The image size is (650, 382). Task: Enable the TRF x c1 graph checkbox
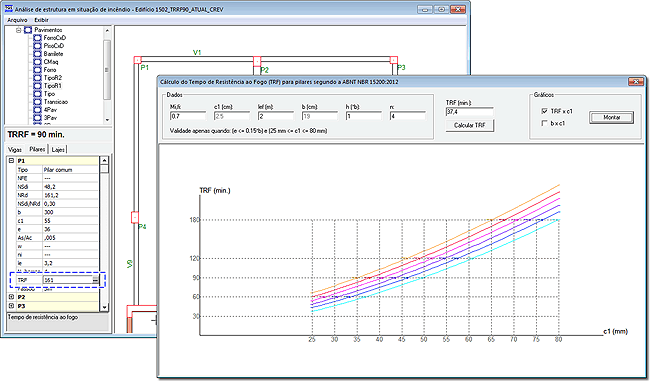[x=545, y=111]
